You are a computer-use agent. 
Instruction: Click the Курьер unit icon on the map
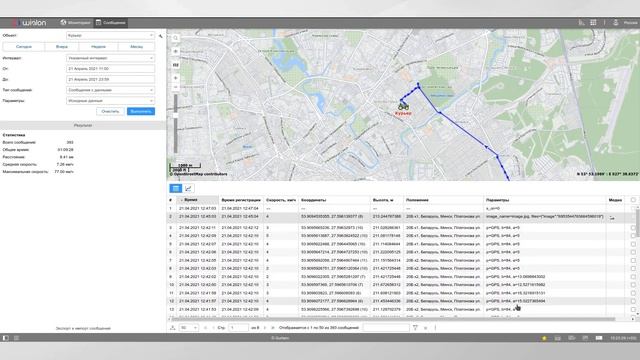tap(403, 107)
